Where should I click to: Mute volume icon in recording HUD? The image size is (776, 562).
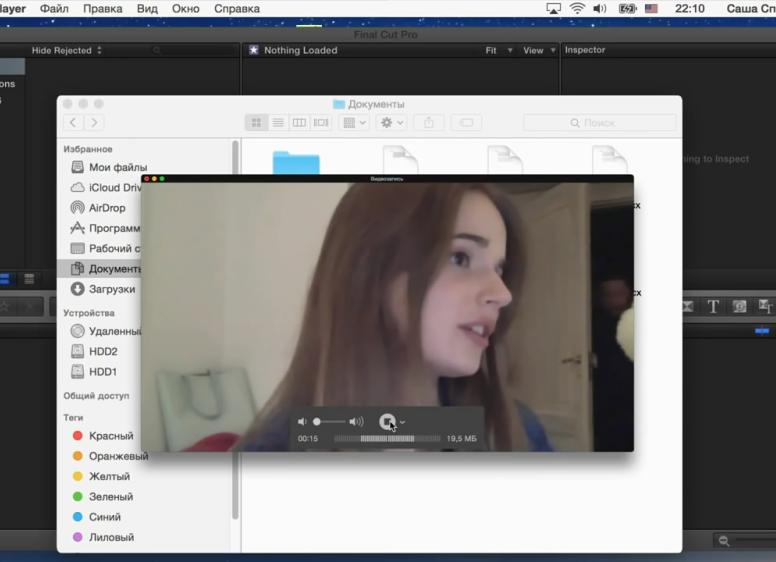pyautogui.click(x=302, y=422)
